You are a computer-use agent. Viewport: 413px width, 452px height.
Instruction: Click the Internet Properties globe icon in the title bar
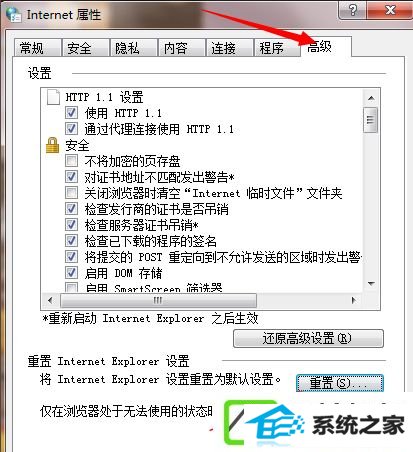coord(14,14)
